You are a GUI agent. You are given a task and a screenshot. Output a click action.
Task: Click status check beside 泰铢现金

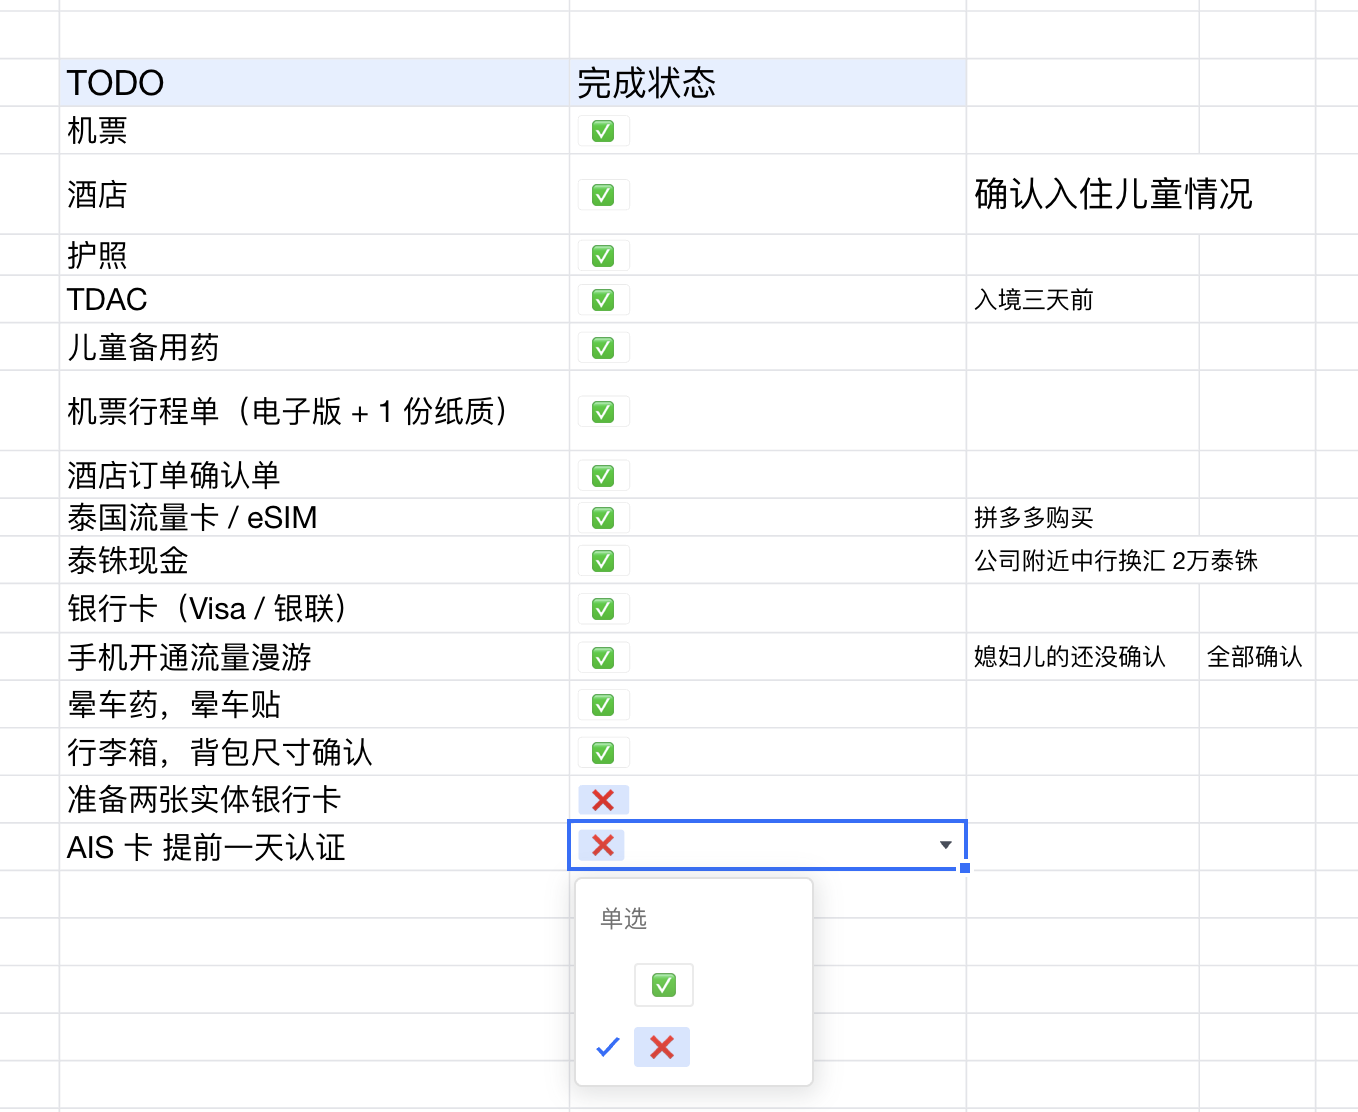(603, 561)
